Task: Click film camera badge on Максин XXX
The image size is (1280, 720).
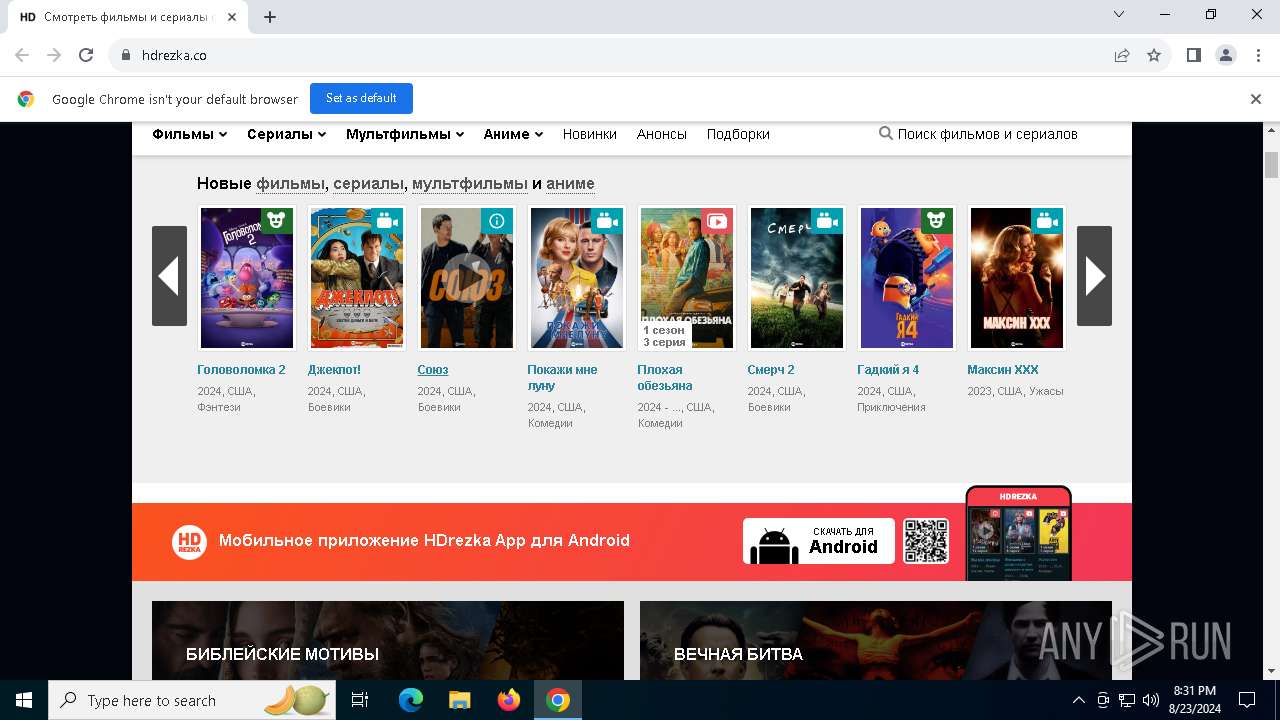Action: tap(1047, 221)
